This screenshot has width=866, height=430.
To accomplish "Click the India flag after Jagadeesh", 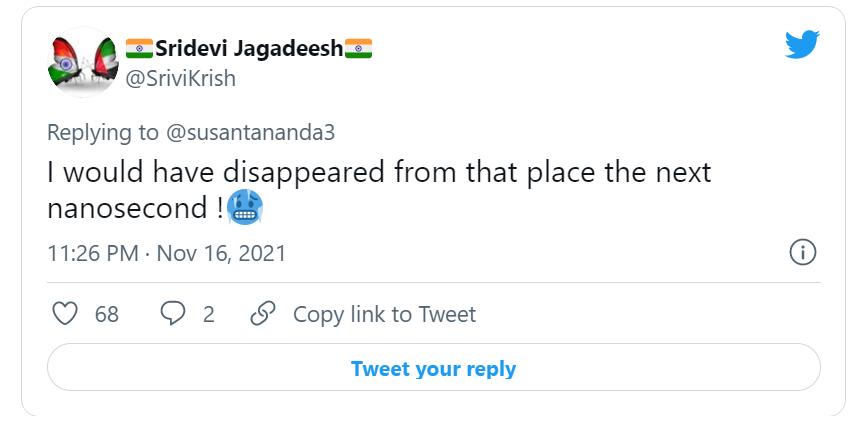I will tap(358, 49).
